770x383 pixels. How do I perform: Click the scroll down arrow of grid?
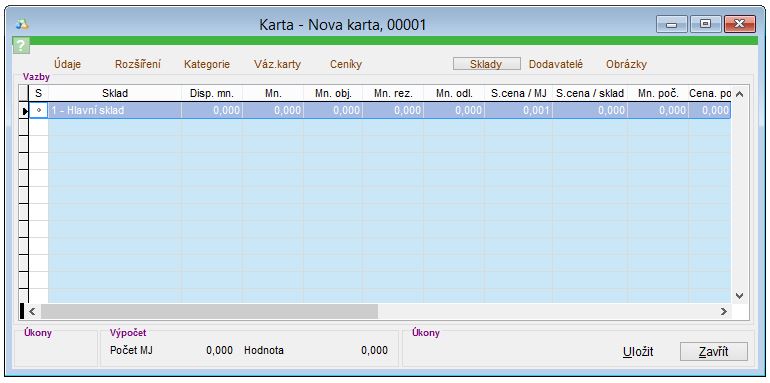click(x=740, y=296)
